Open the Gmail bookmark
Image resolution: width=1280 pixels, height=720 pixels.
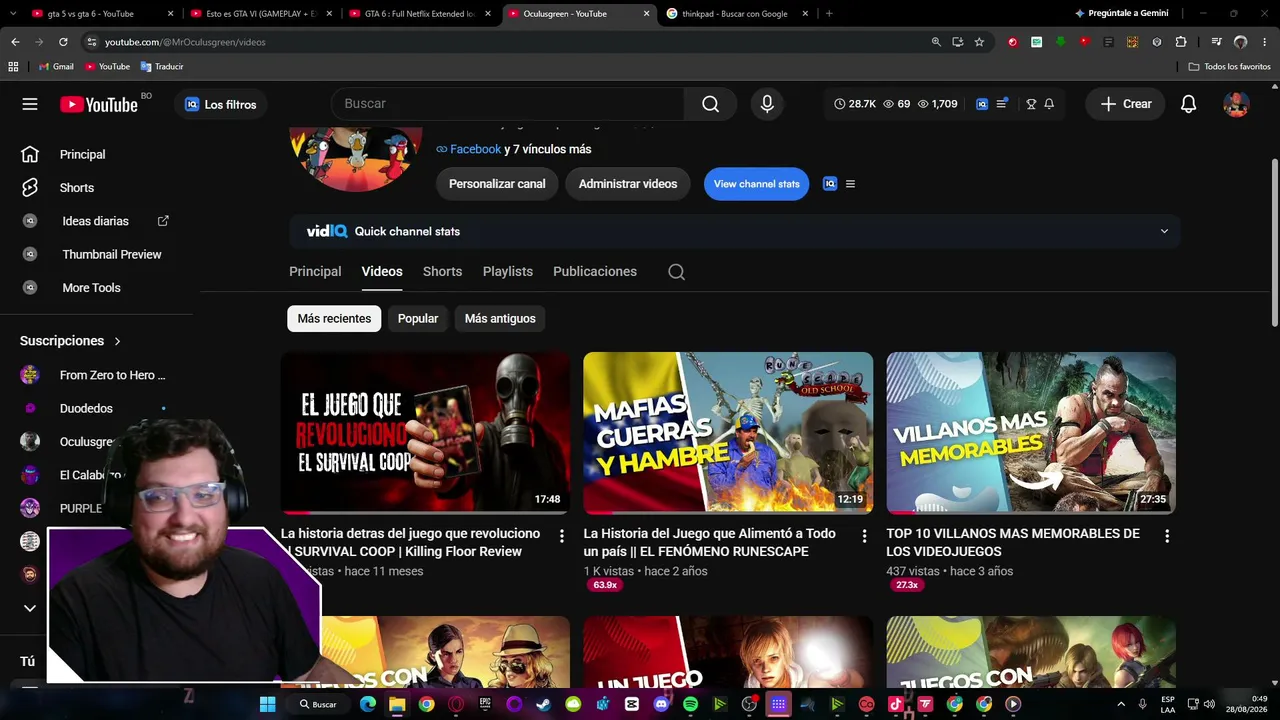tap(56, 67)
